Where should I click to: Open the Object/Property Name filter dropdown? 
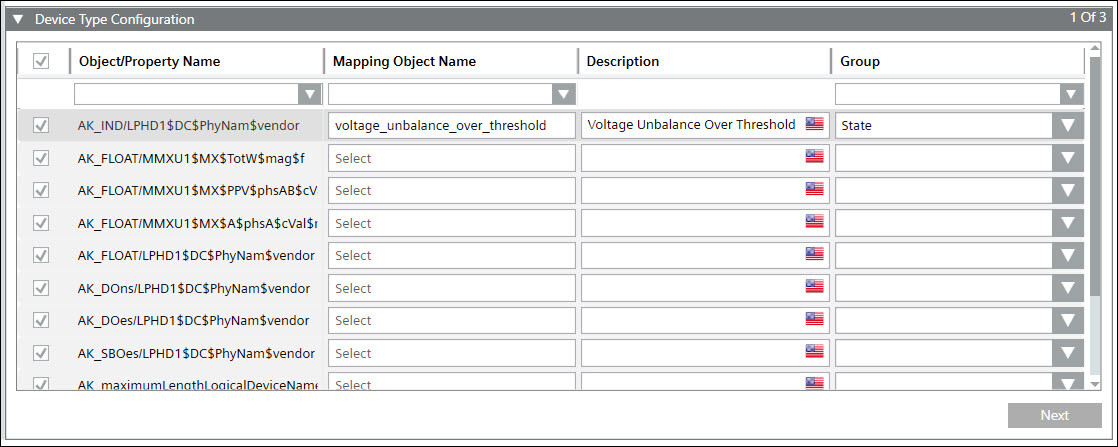pos(310,94)
